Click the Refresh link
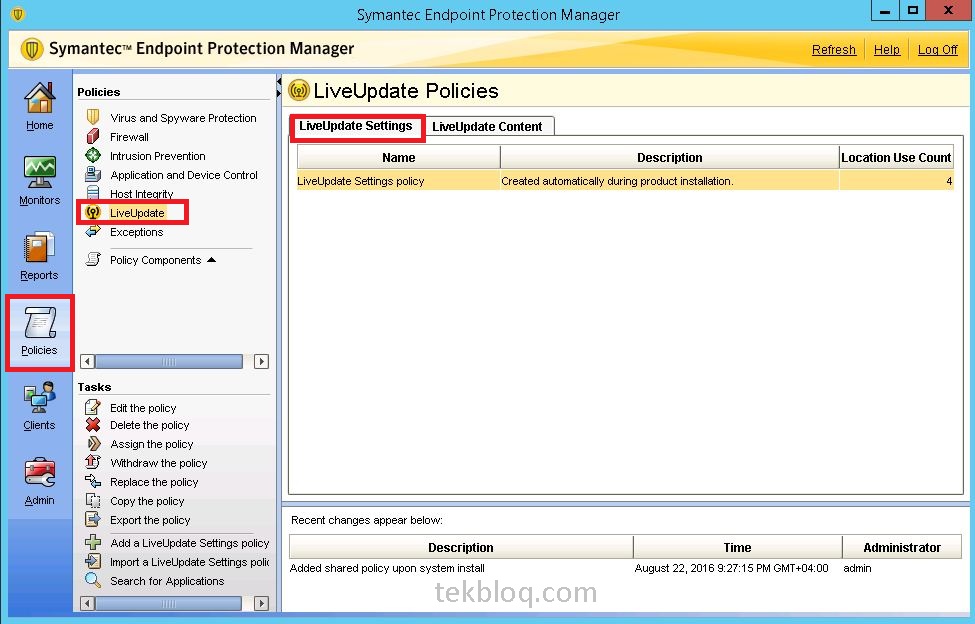The height and width of the screenshot is (624, 975). pos(834,50)
